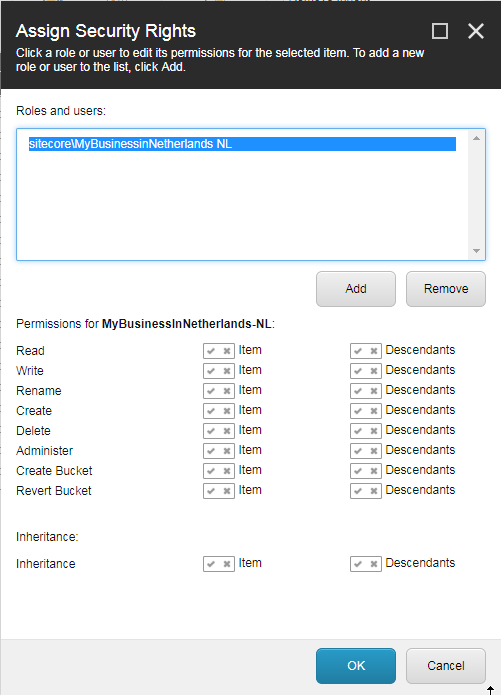Allow Inheritance for Item
Screen dimensions: 501x695
pos(211,564)
